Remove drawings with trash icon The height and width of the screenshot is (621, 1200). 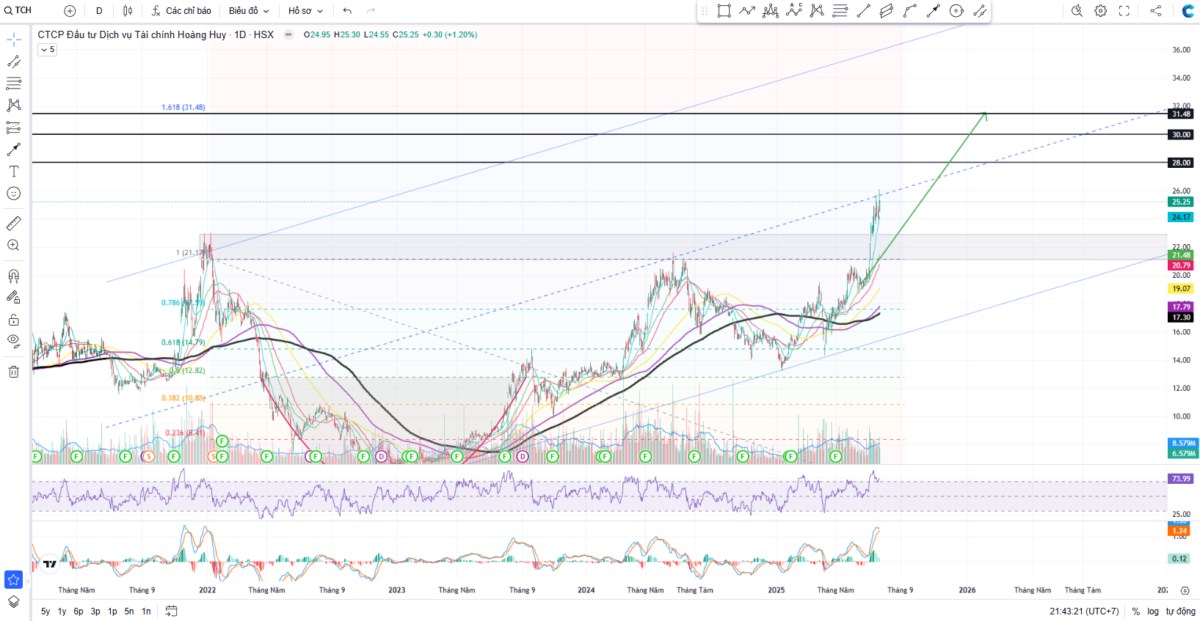coord(14,372)
